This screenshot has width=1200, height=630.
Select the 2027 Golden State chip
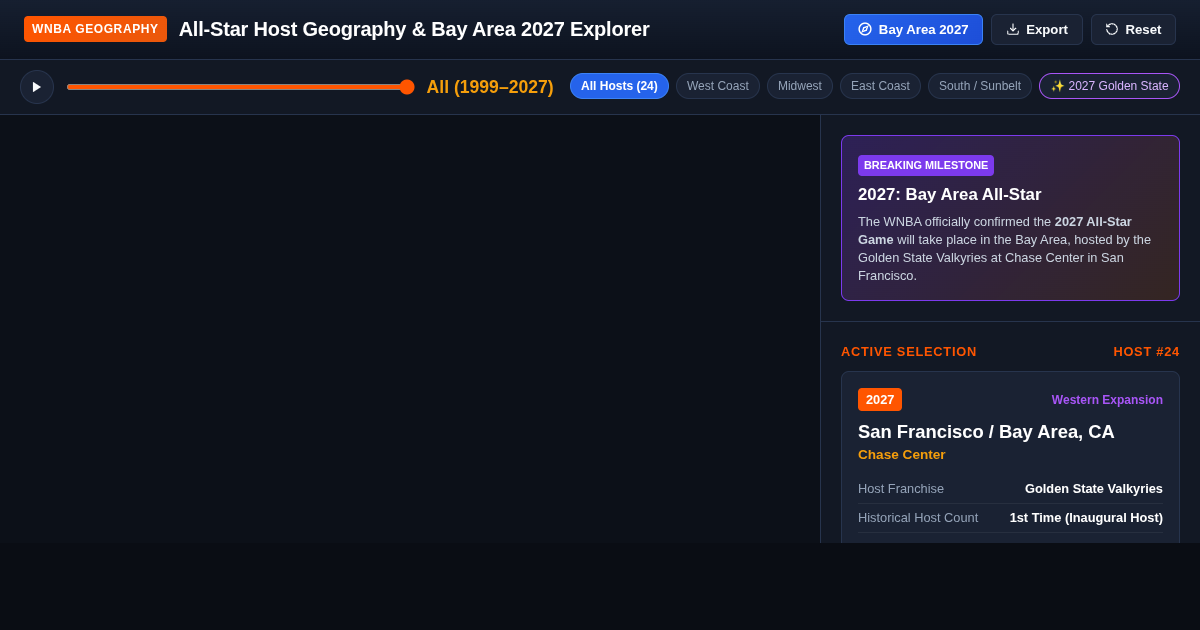[1109, 86]
